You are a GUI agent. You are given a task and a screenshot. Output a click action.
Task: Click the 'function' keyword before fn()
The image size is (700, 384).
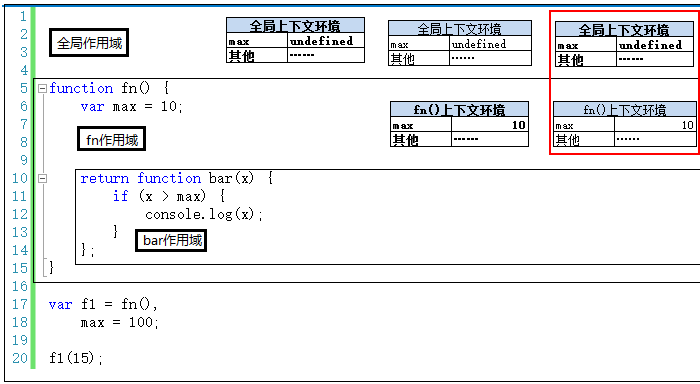(x=81, y=88)
